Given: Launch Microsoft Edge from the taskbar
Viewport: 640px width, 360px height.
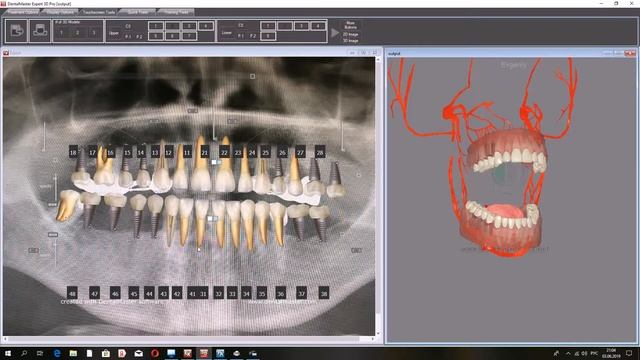Looking at the screenshot, I should [57, 353].
